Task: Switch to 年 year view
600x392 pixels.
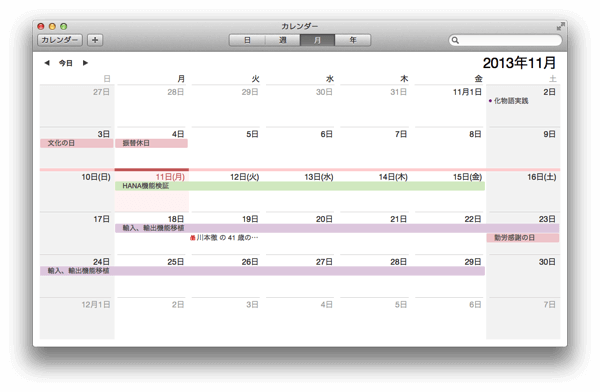Action: 352,40
